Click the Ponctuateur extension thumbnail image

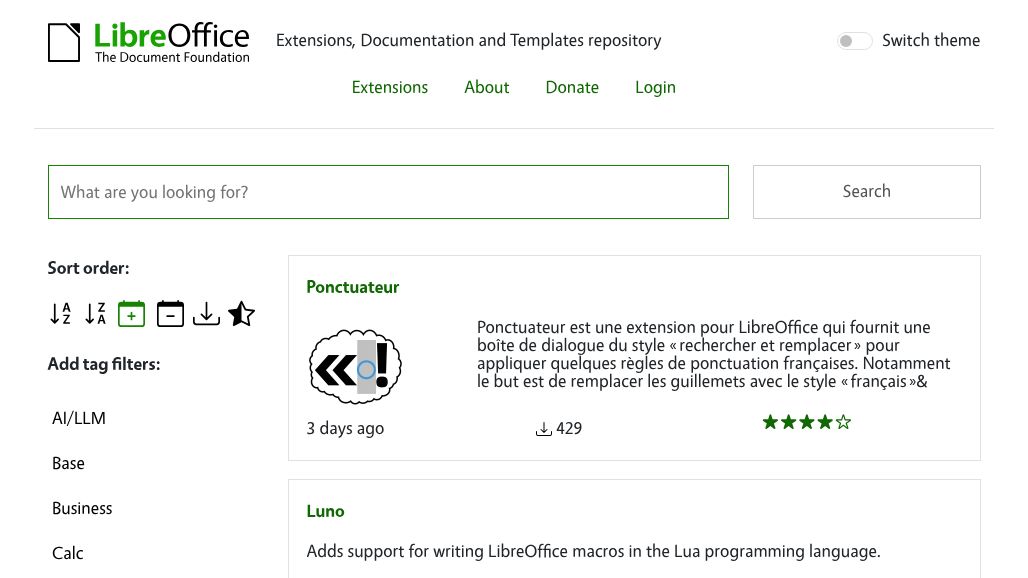355,366
